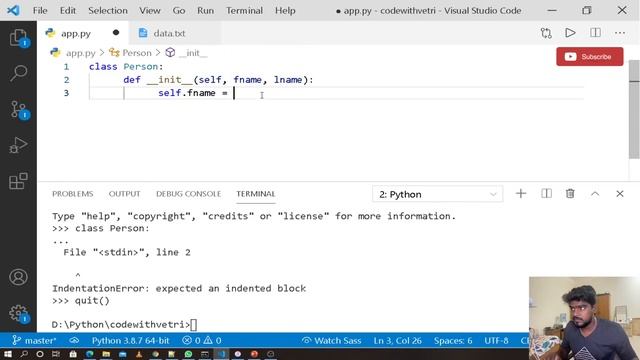Viewport: 640px width, 360px height.
Task: Click line 1 'class Person:' in editor
Action: point(126,67)
